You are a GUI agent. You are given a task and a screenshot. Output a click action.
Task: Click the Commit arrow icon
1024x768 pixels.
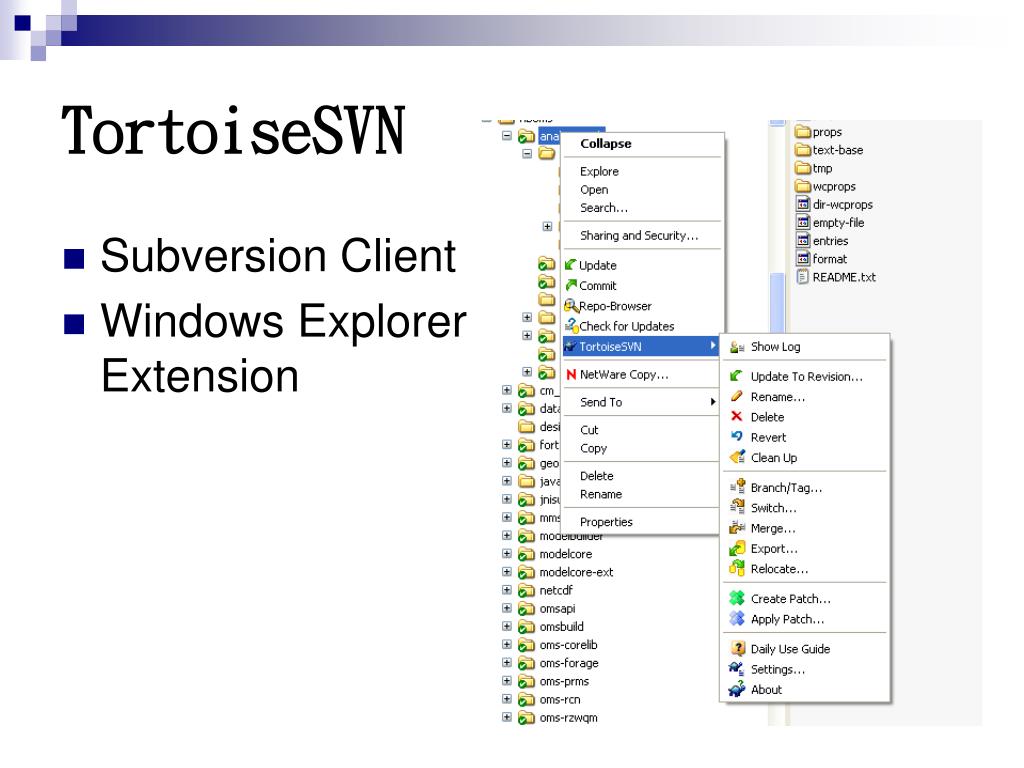tap(571, 285)
